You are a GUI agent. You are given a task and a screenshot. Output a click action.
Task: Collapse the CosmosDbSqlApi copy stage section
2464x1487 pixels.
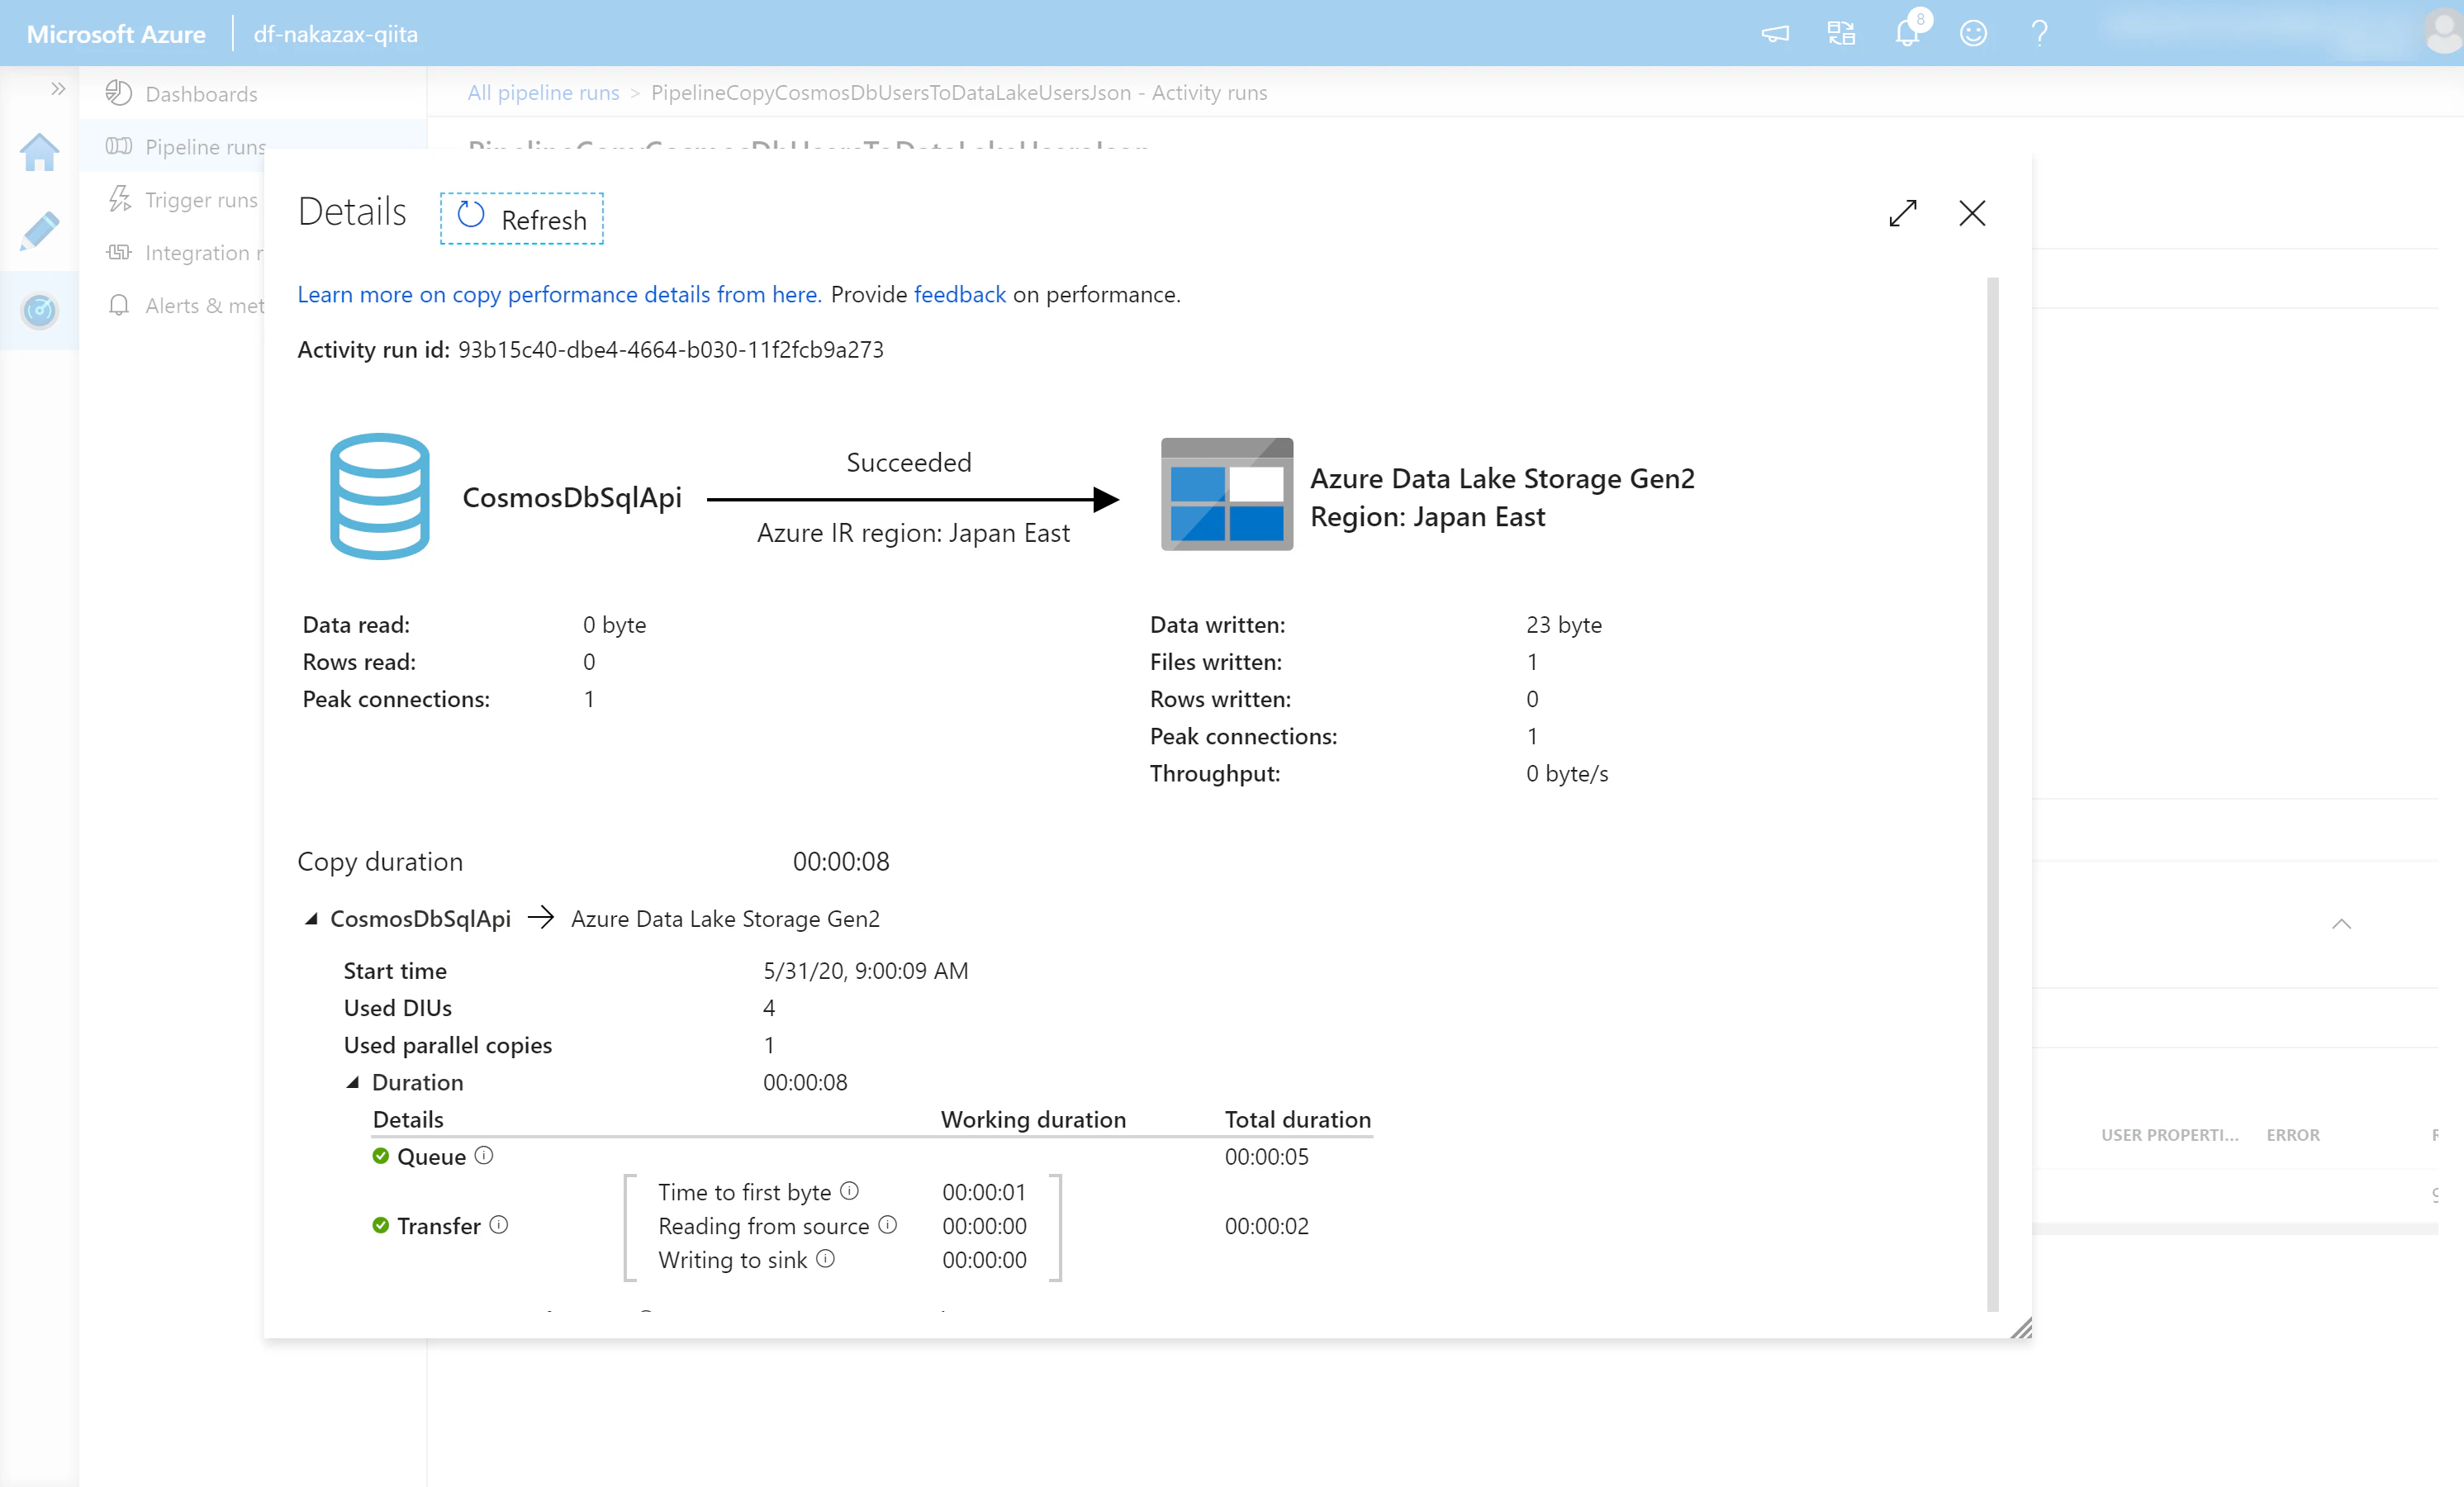[x=311, y=919]
